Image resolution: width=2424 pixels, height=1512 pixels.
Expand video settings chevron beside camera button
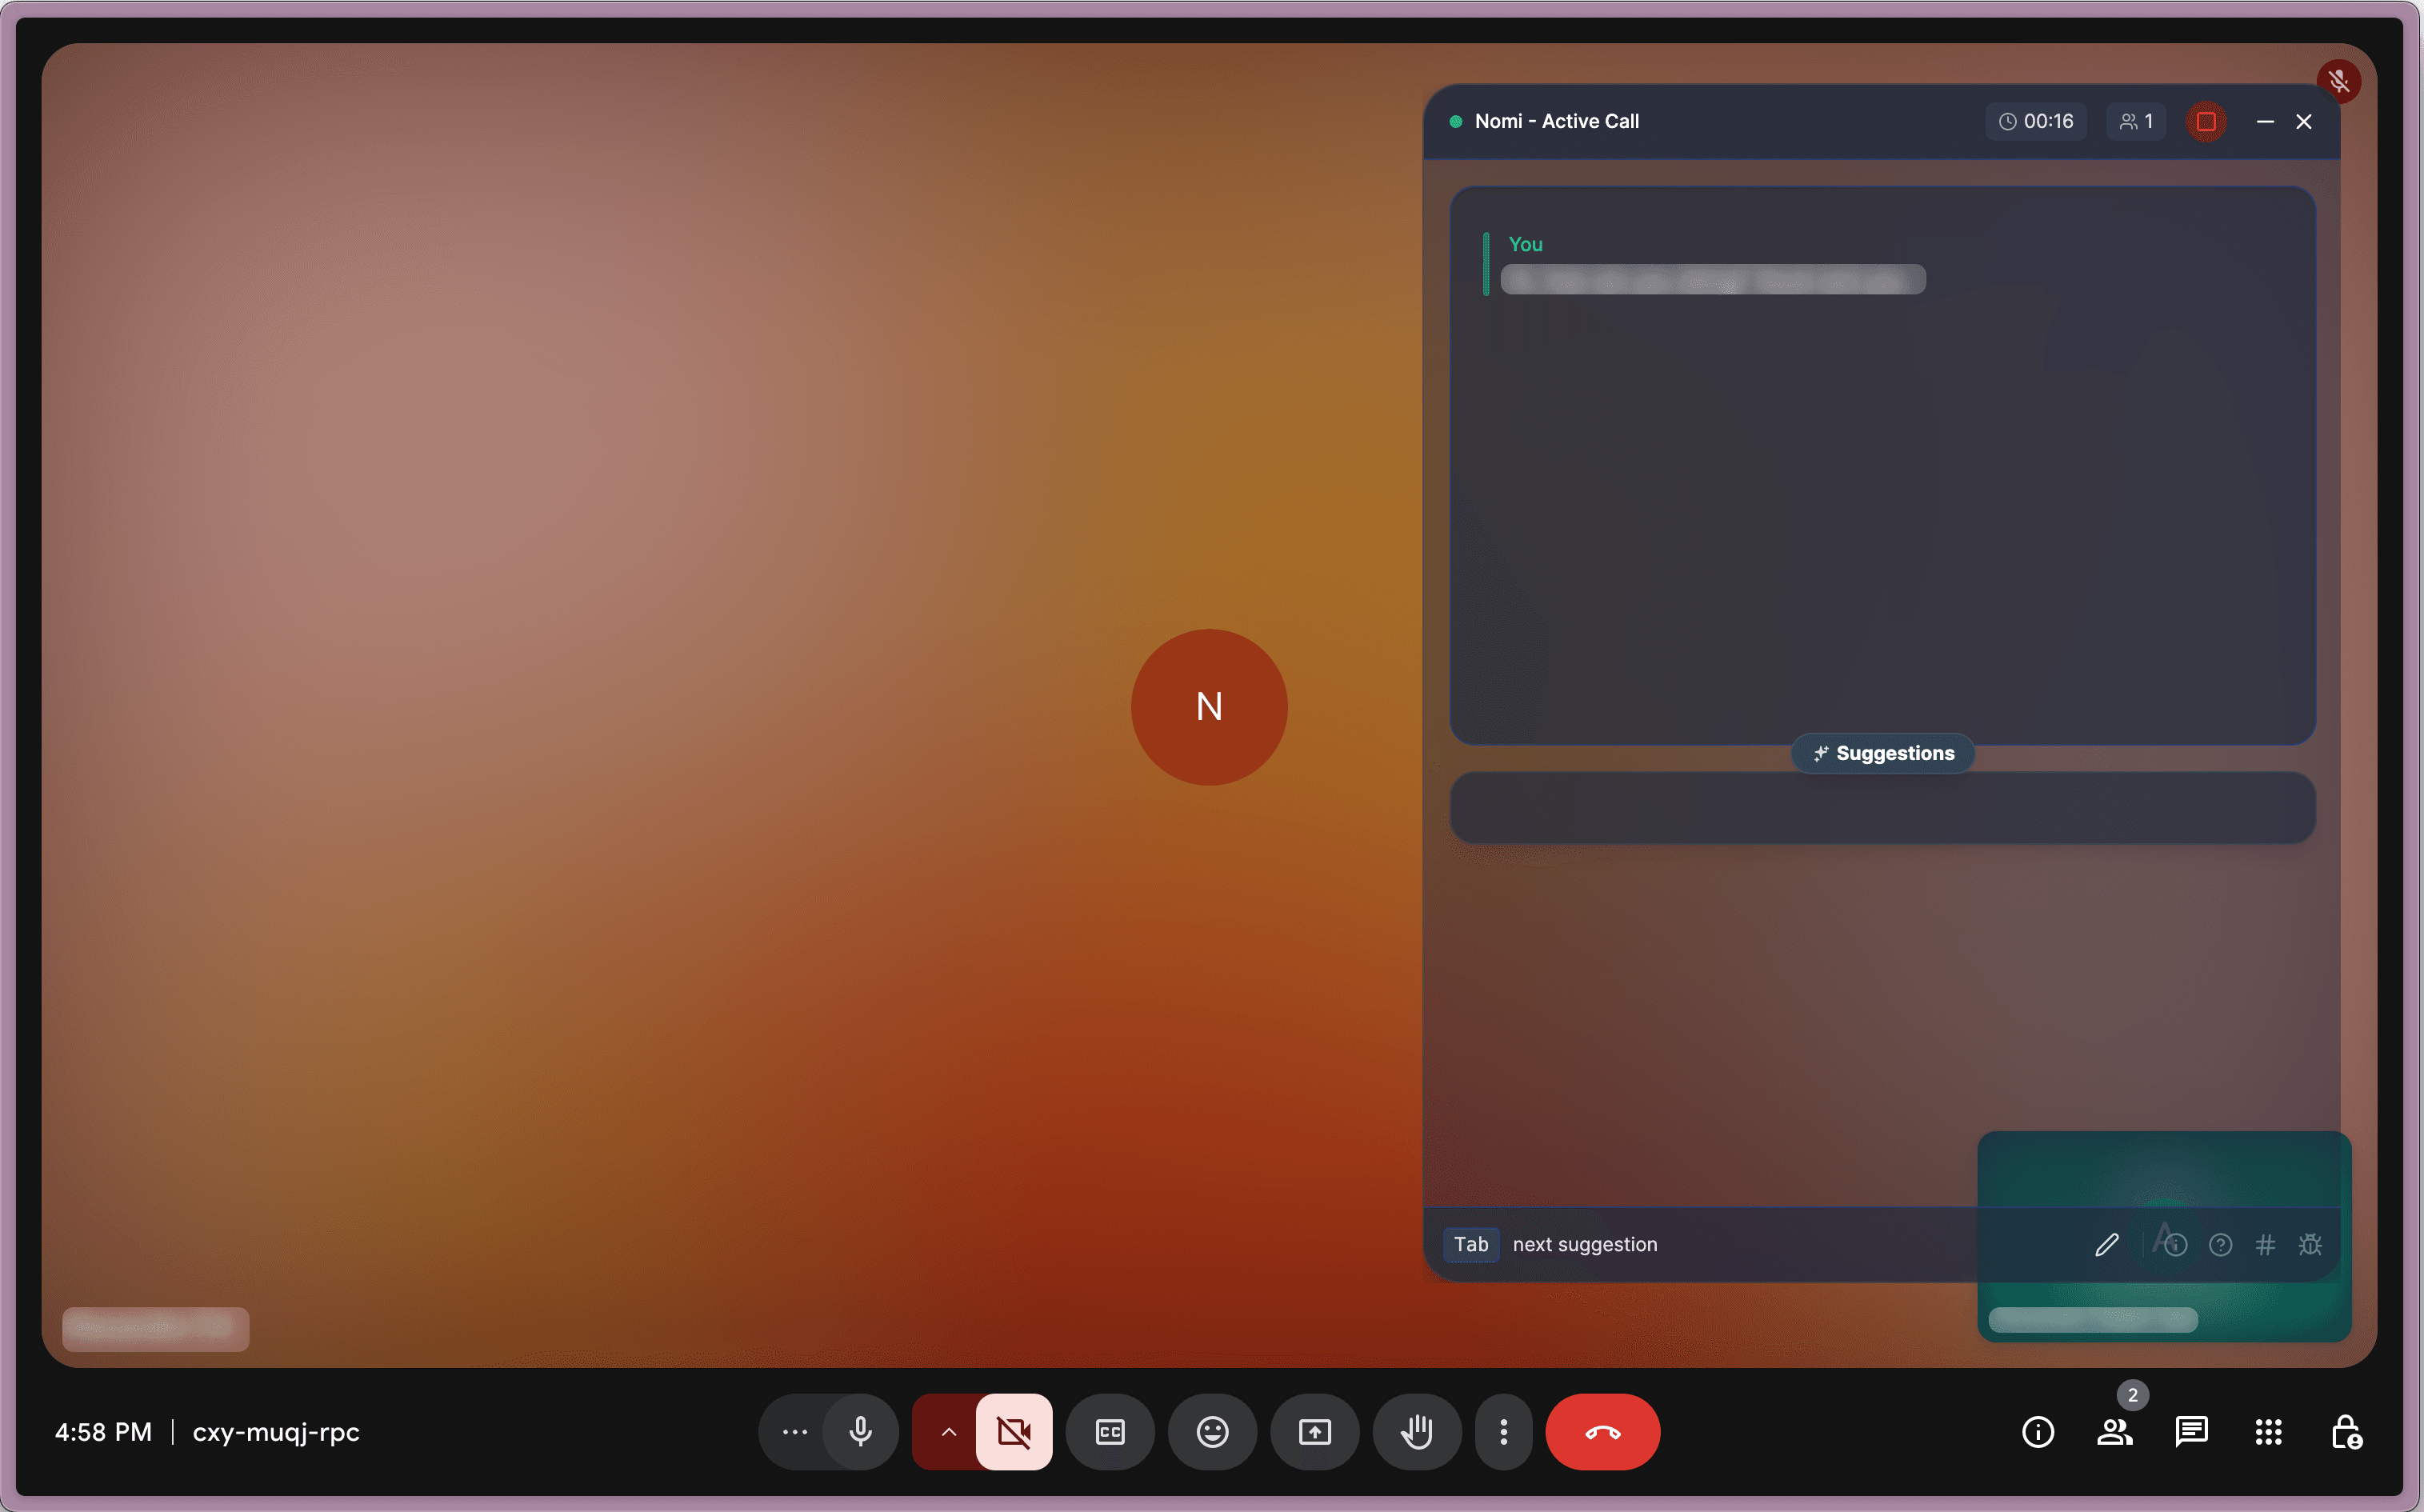click(948, 1432)
